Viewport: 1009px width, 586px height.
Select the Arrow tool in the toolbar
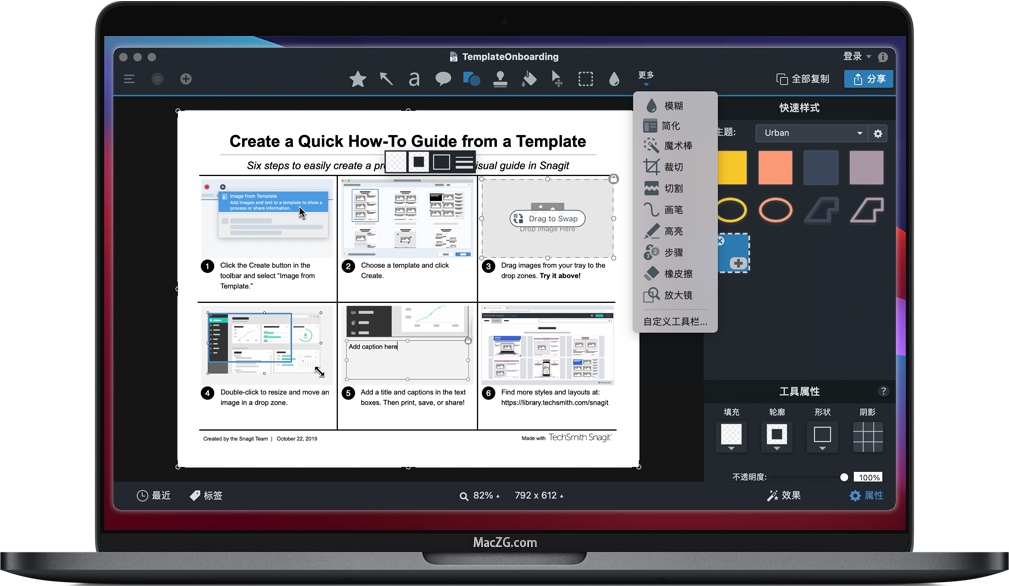click(x=386, y=78)
